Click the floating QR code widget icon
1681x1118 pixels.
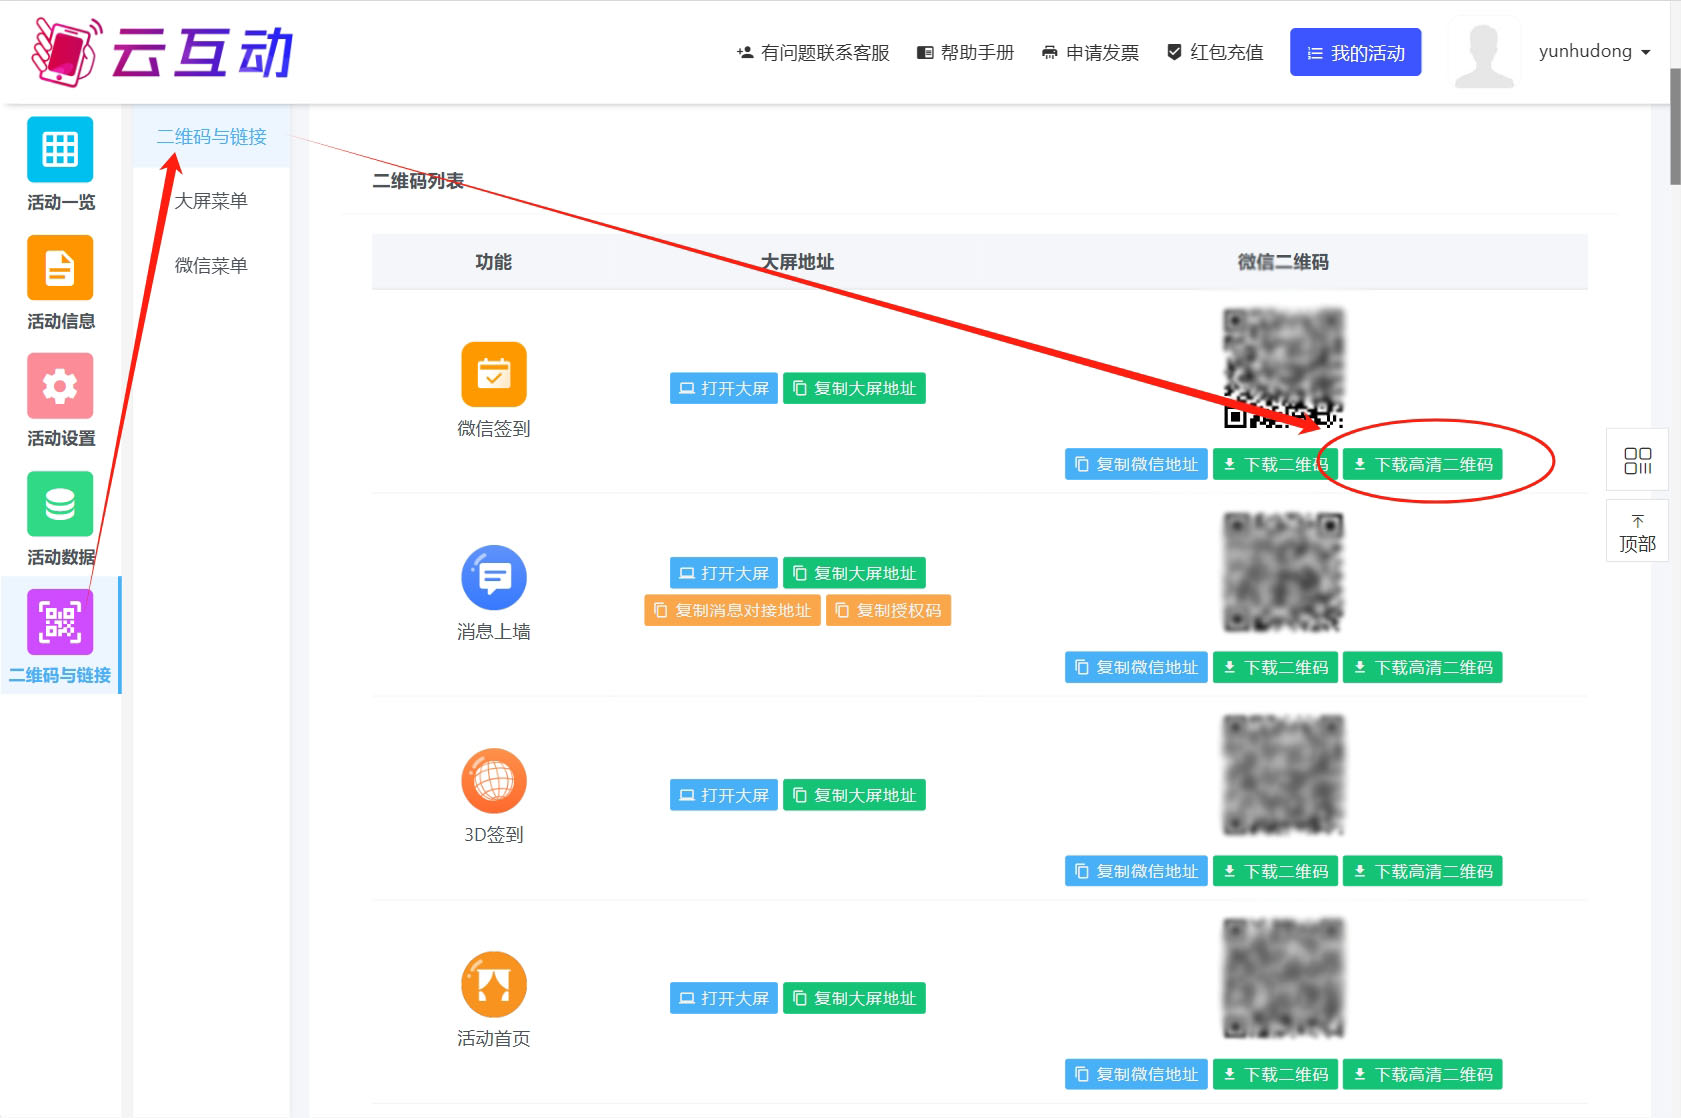pos(1637,460)
